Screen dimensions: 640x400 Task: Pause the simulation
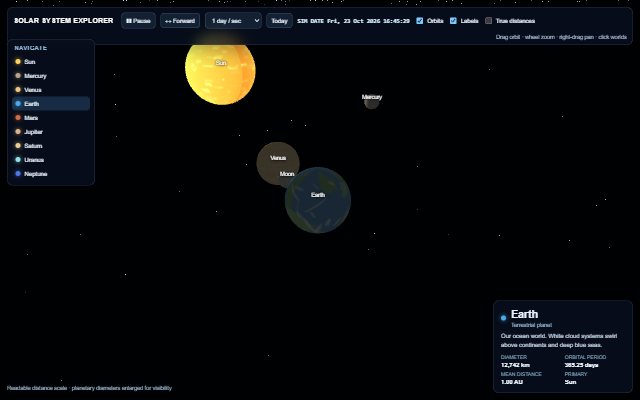138,21
